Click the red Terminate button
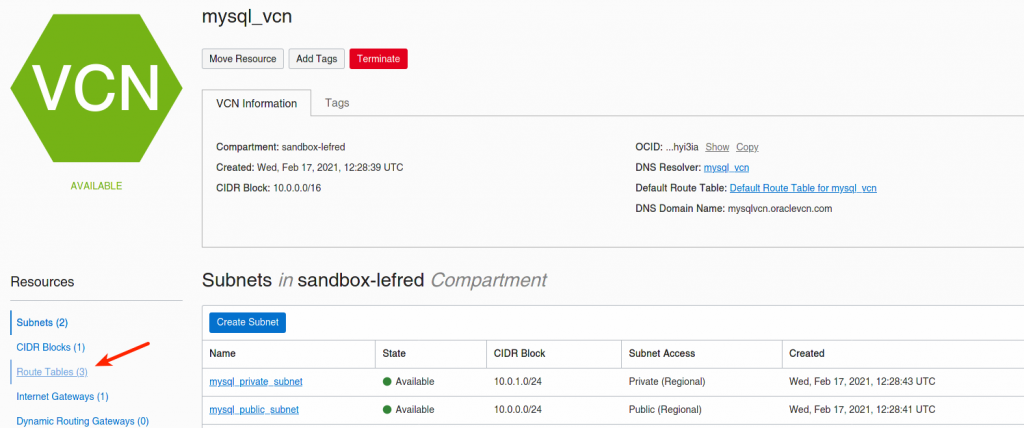This screenshot has height=428, width=1024. (x=378, y=59)
